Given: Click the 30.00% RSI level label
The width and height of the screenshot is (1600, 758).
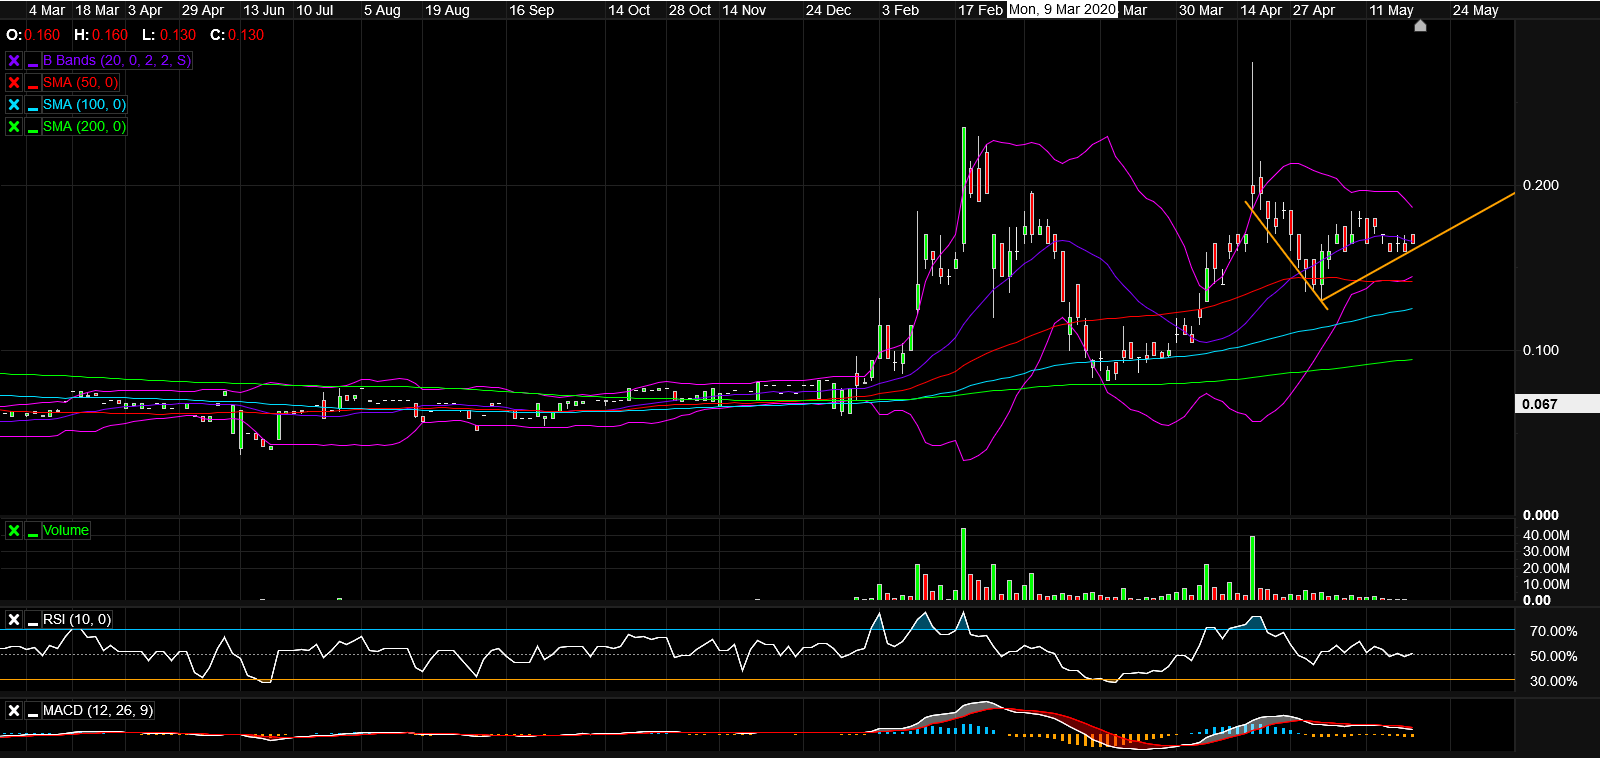Looking at the screenshot, I should tap(1554, 682).
